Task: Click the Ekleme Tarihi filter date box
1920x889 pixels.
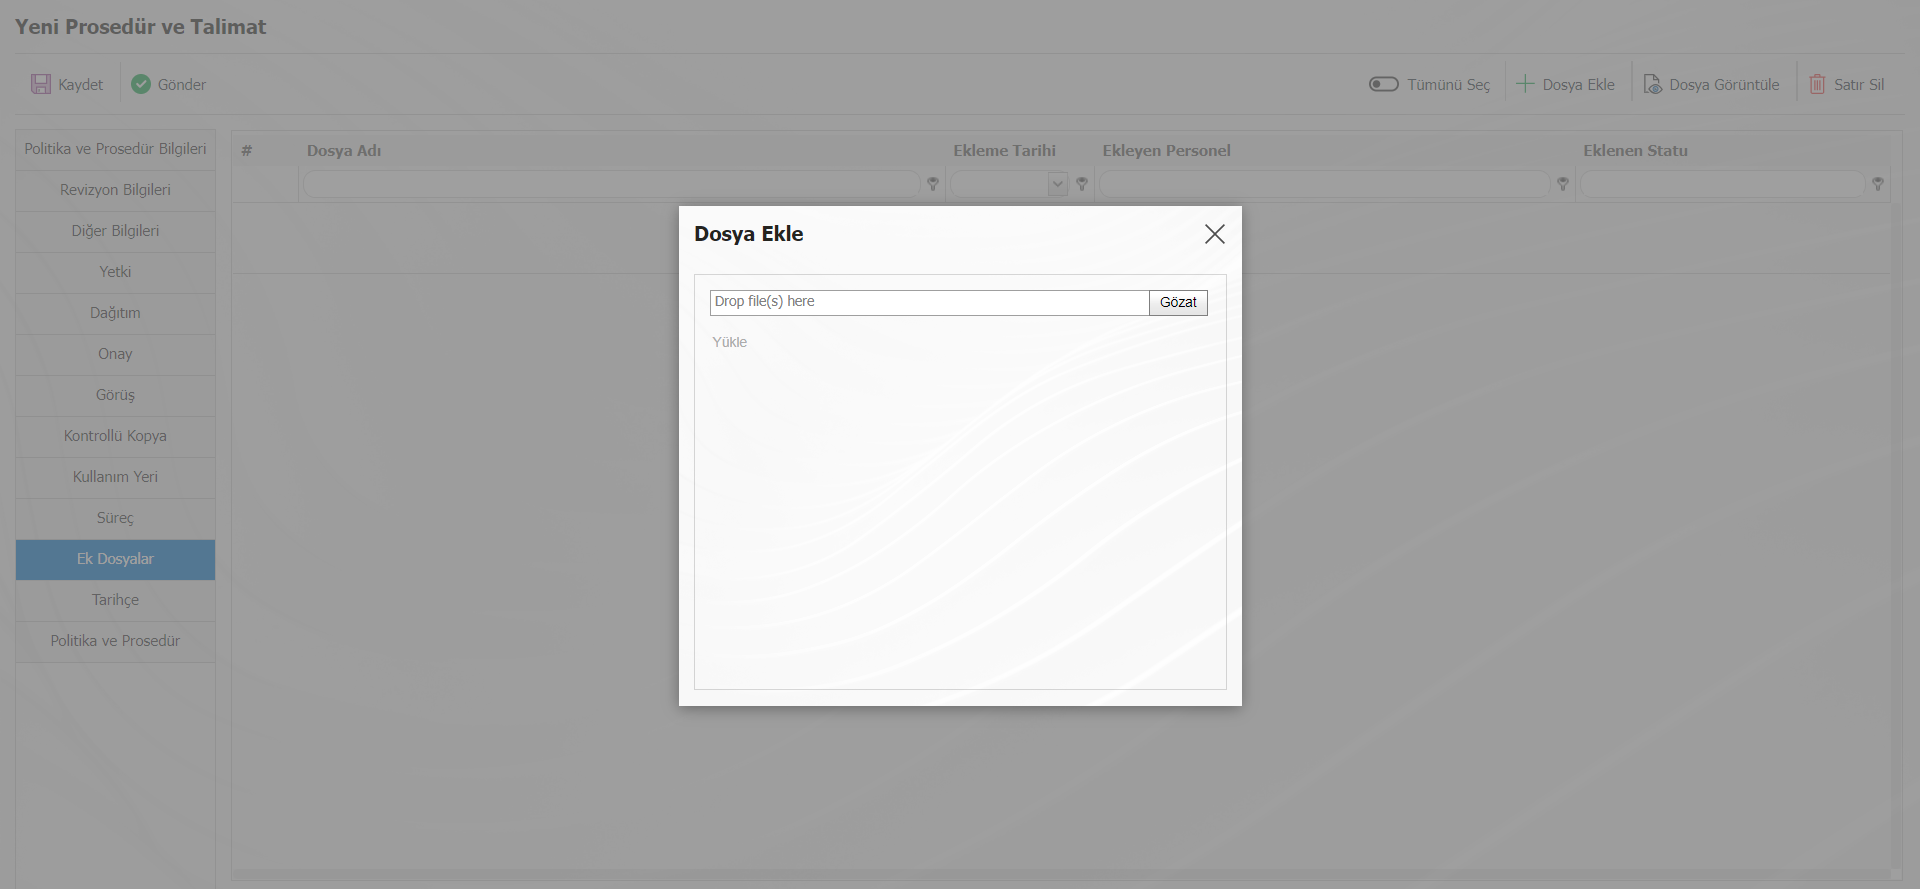Action: pos(1000,184)
